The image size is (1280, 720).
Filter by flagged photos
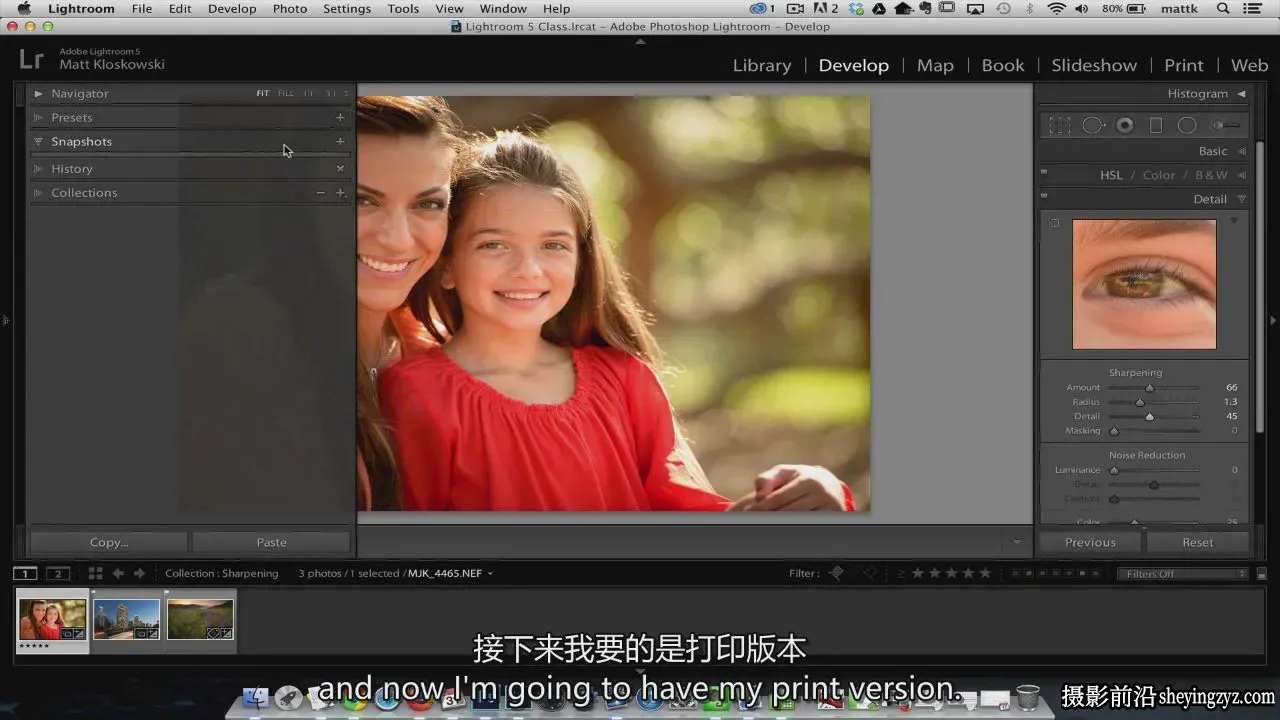[837, 573]
